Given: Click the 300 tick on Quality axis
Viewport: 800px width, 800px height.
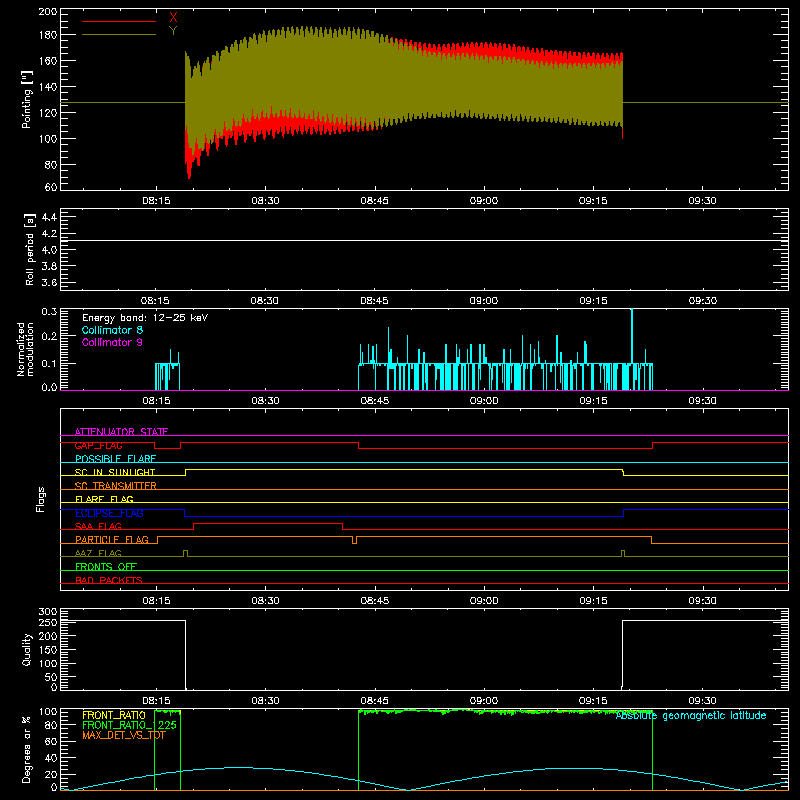Looking at the screenshot, I should [48, 611].
